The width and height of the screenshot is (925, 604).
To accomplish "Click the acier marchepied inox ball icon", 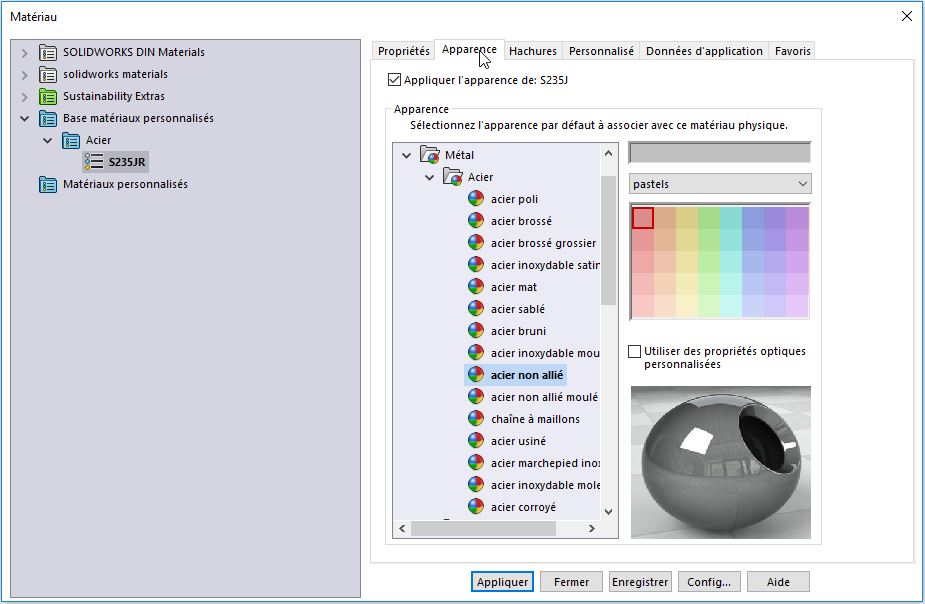I will [476, 463].
